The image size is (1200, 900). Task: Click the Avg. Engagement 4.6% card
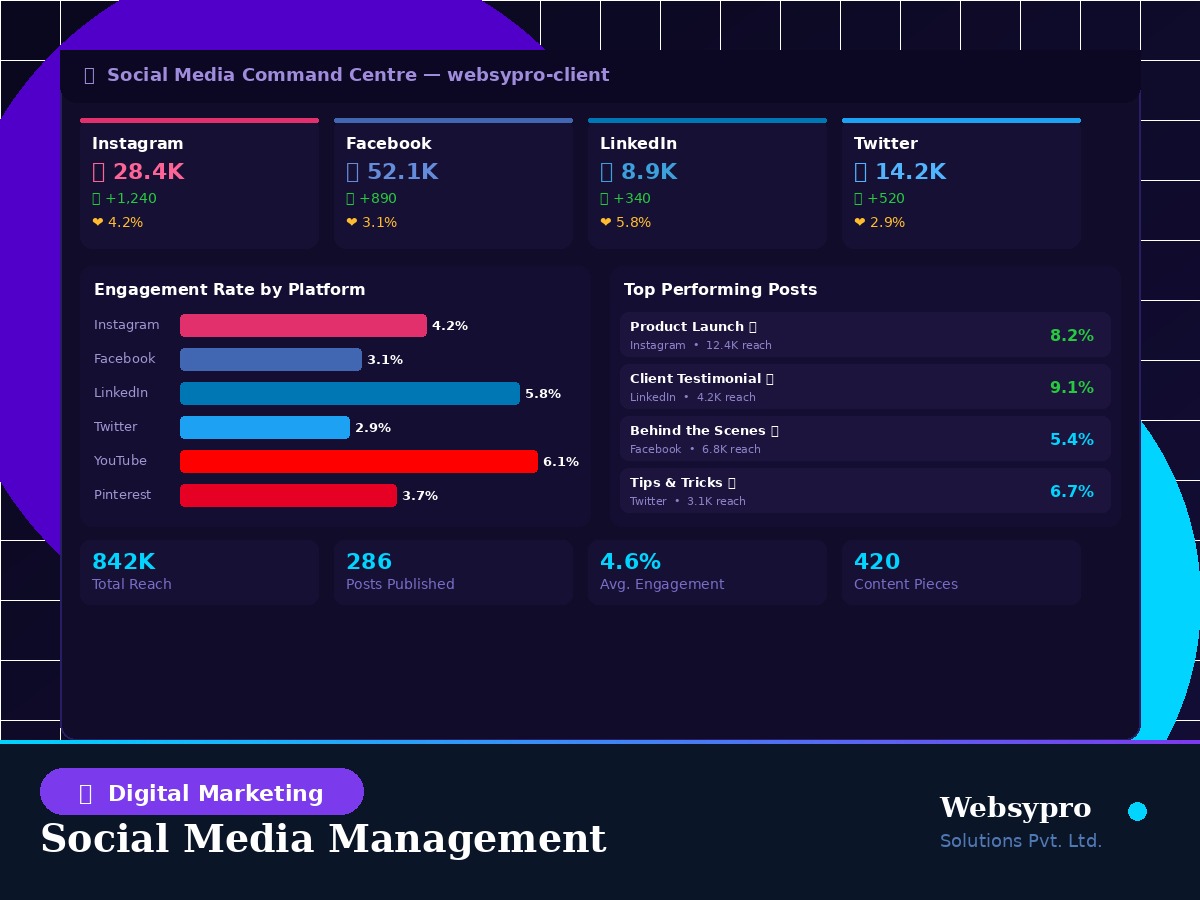707,571
